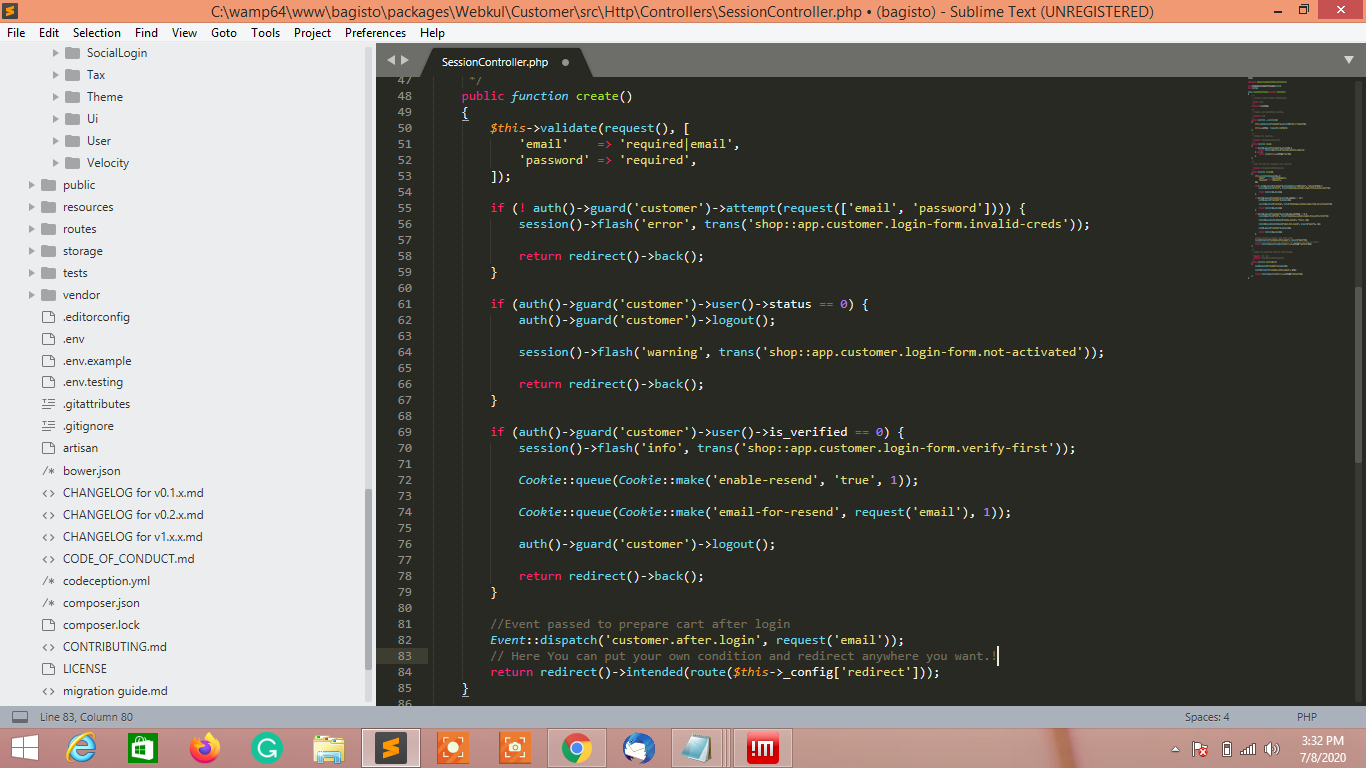This screenshot has width=1366, height=768.
Task: Open Firefox from the taskbar
Action: pos(205,748)
